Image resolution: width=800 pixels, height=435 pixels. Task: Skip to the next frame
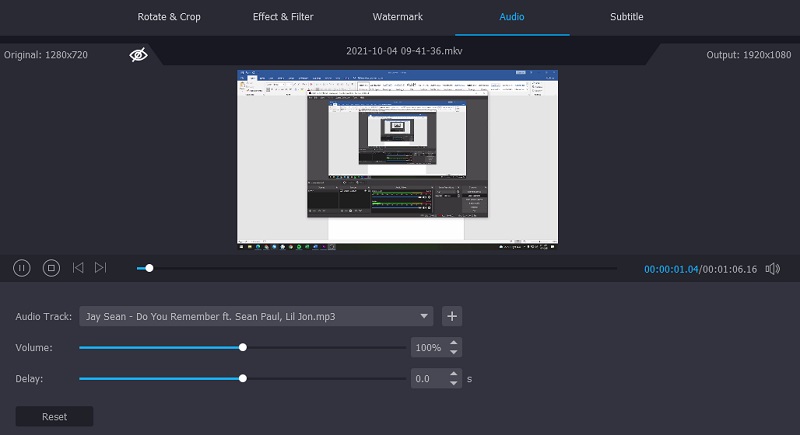pos(100,268)
